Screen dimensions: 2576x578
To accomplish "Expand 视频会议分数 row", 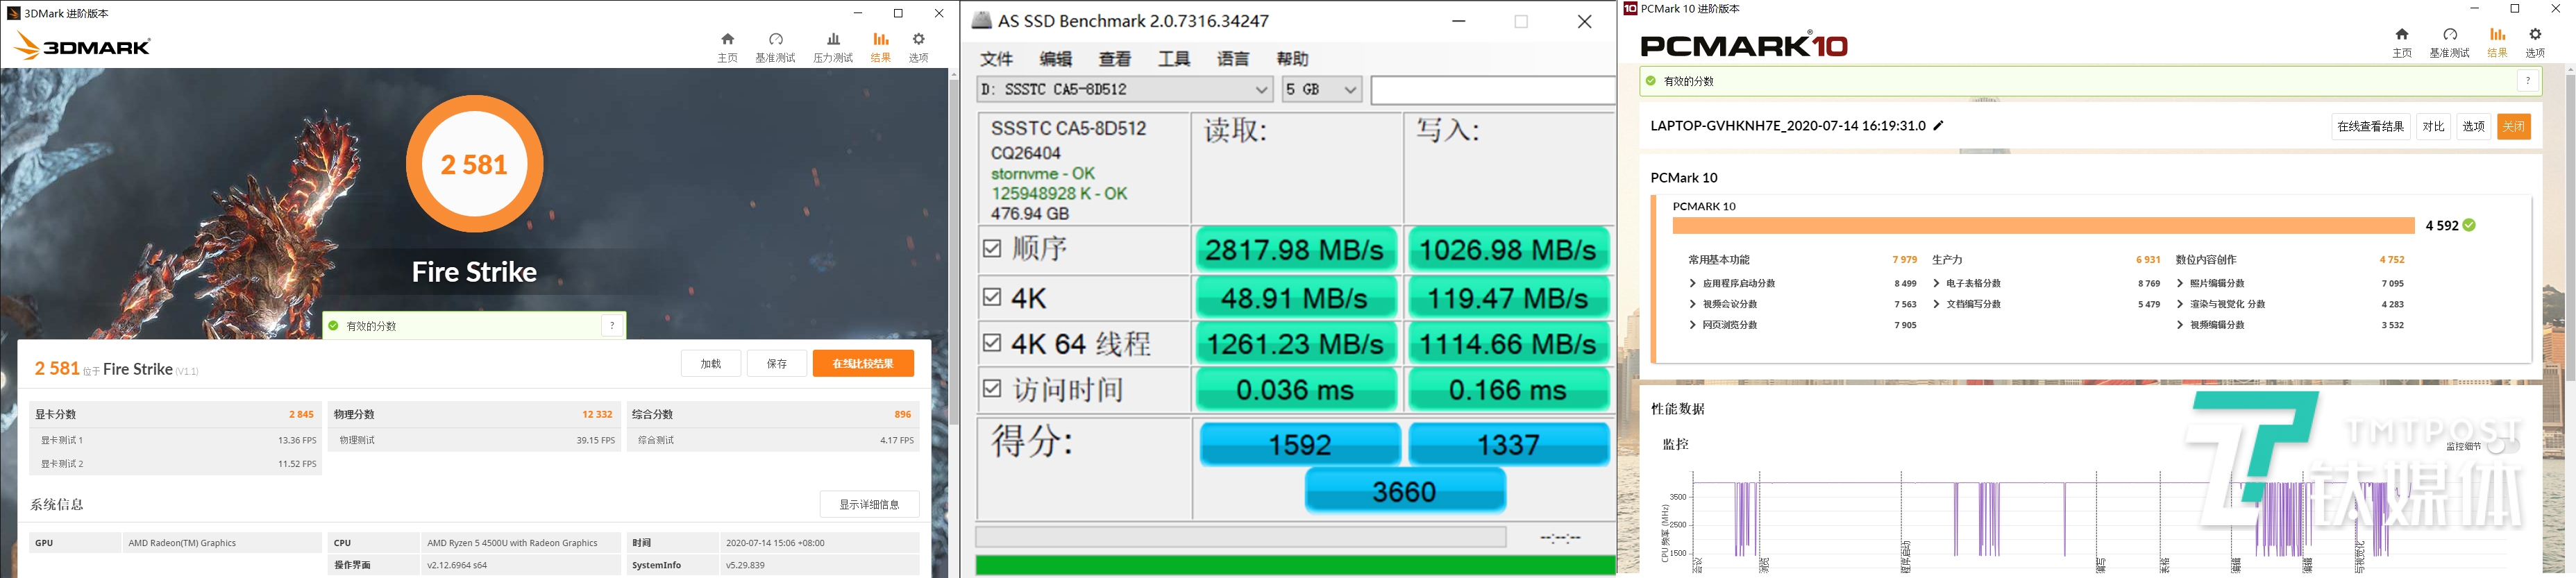I will click(x=1692, y=304).
